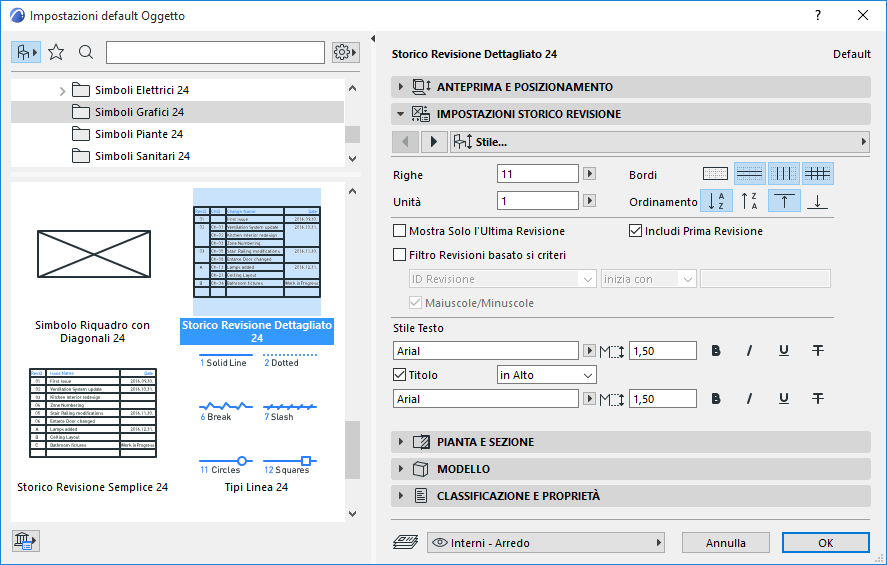Select Simboli Piante 24 folder
Screen dimensions: 887x565
click(138, 134)
